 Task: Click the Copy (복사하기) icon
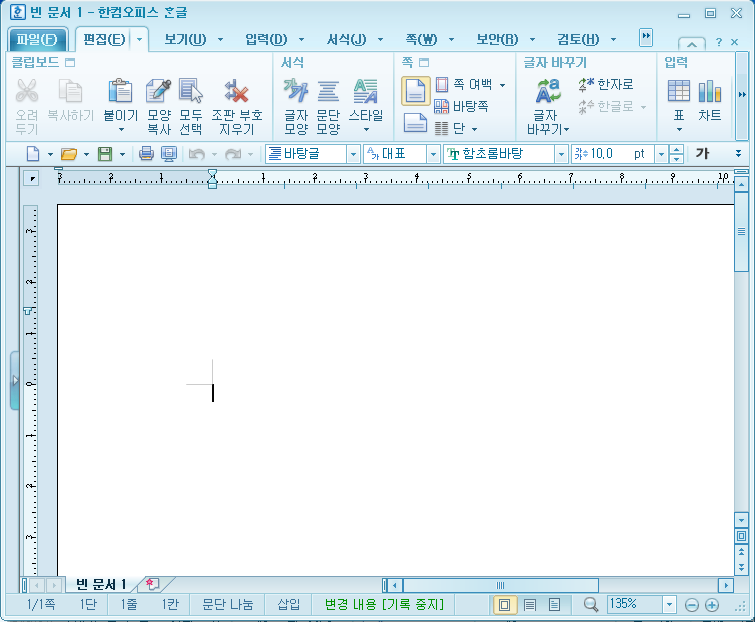tap(70, 91)
